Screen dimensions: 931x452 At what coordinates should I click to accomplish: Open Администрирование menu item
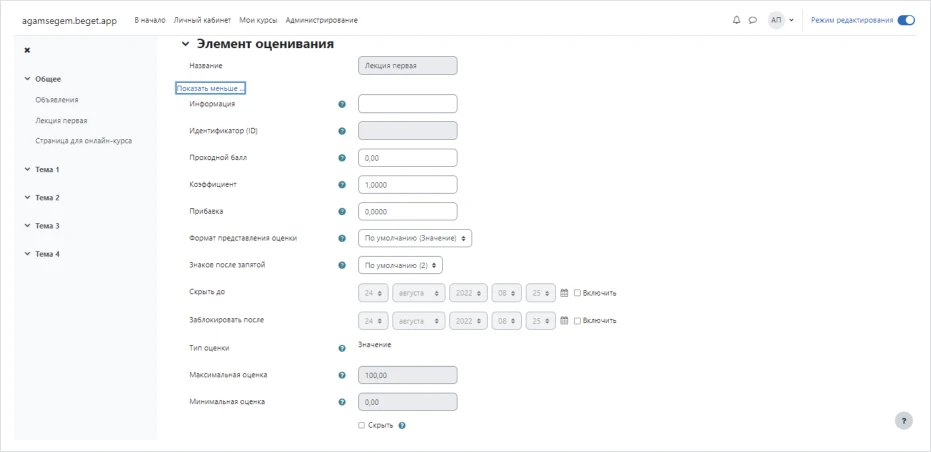pos(321,20)
